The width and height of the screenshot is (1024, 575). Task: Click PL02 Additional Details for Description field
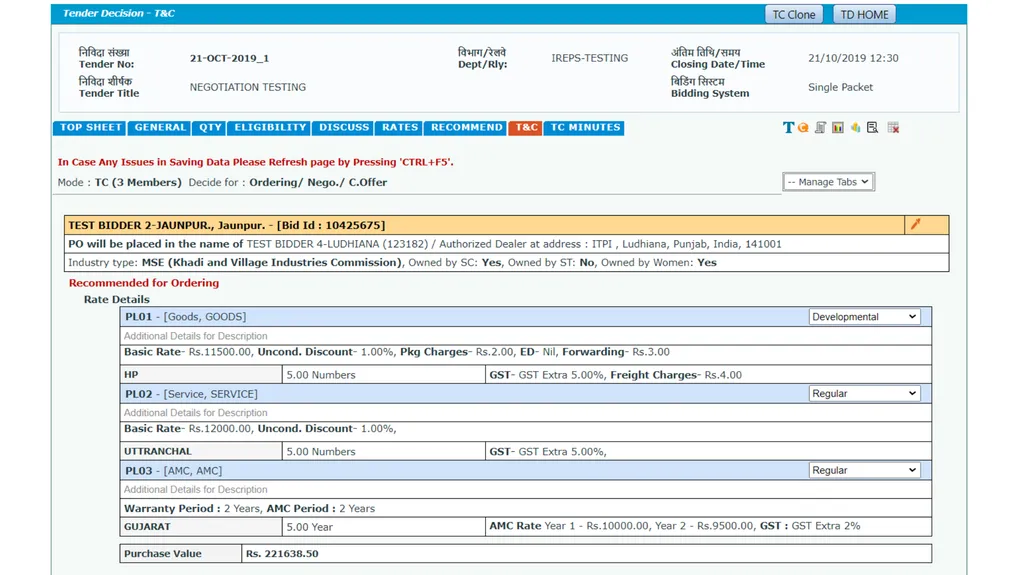point(526,413)
